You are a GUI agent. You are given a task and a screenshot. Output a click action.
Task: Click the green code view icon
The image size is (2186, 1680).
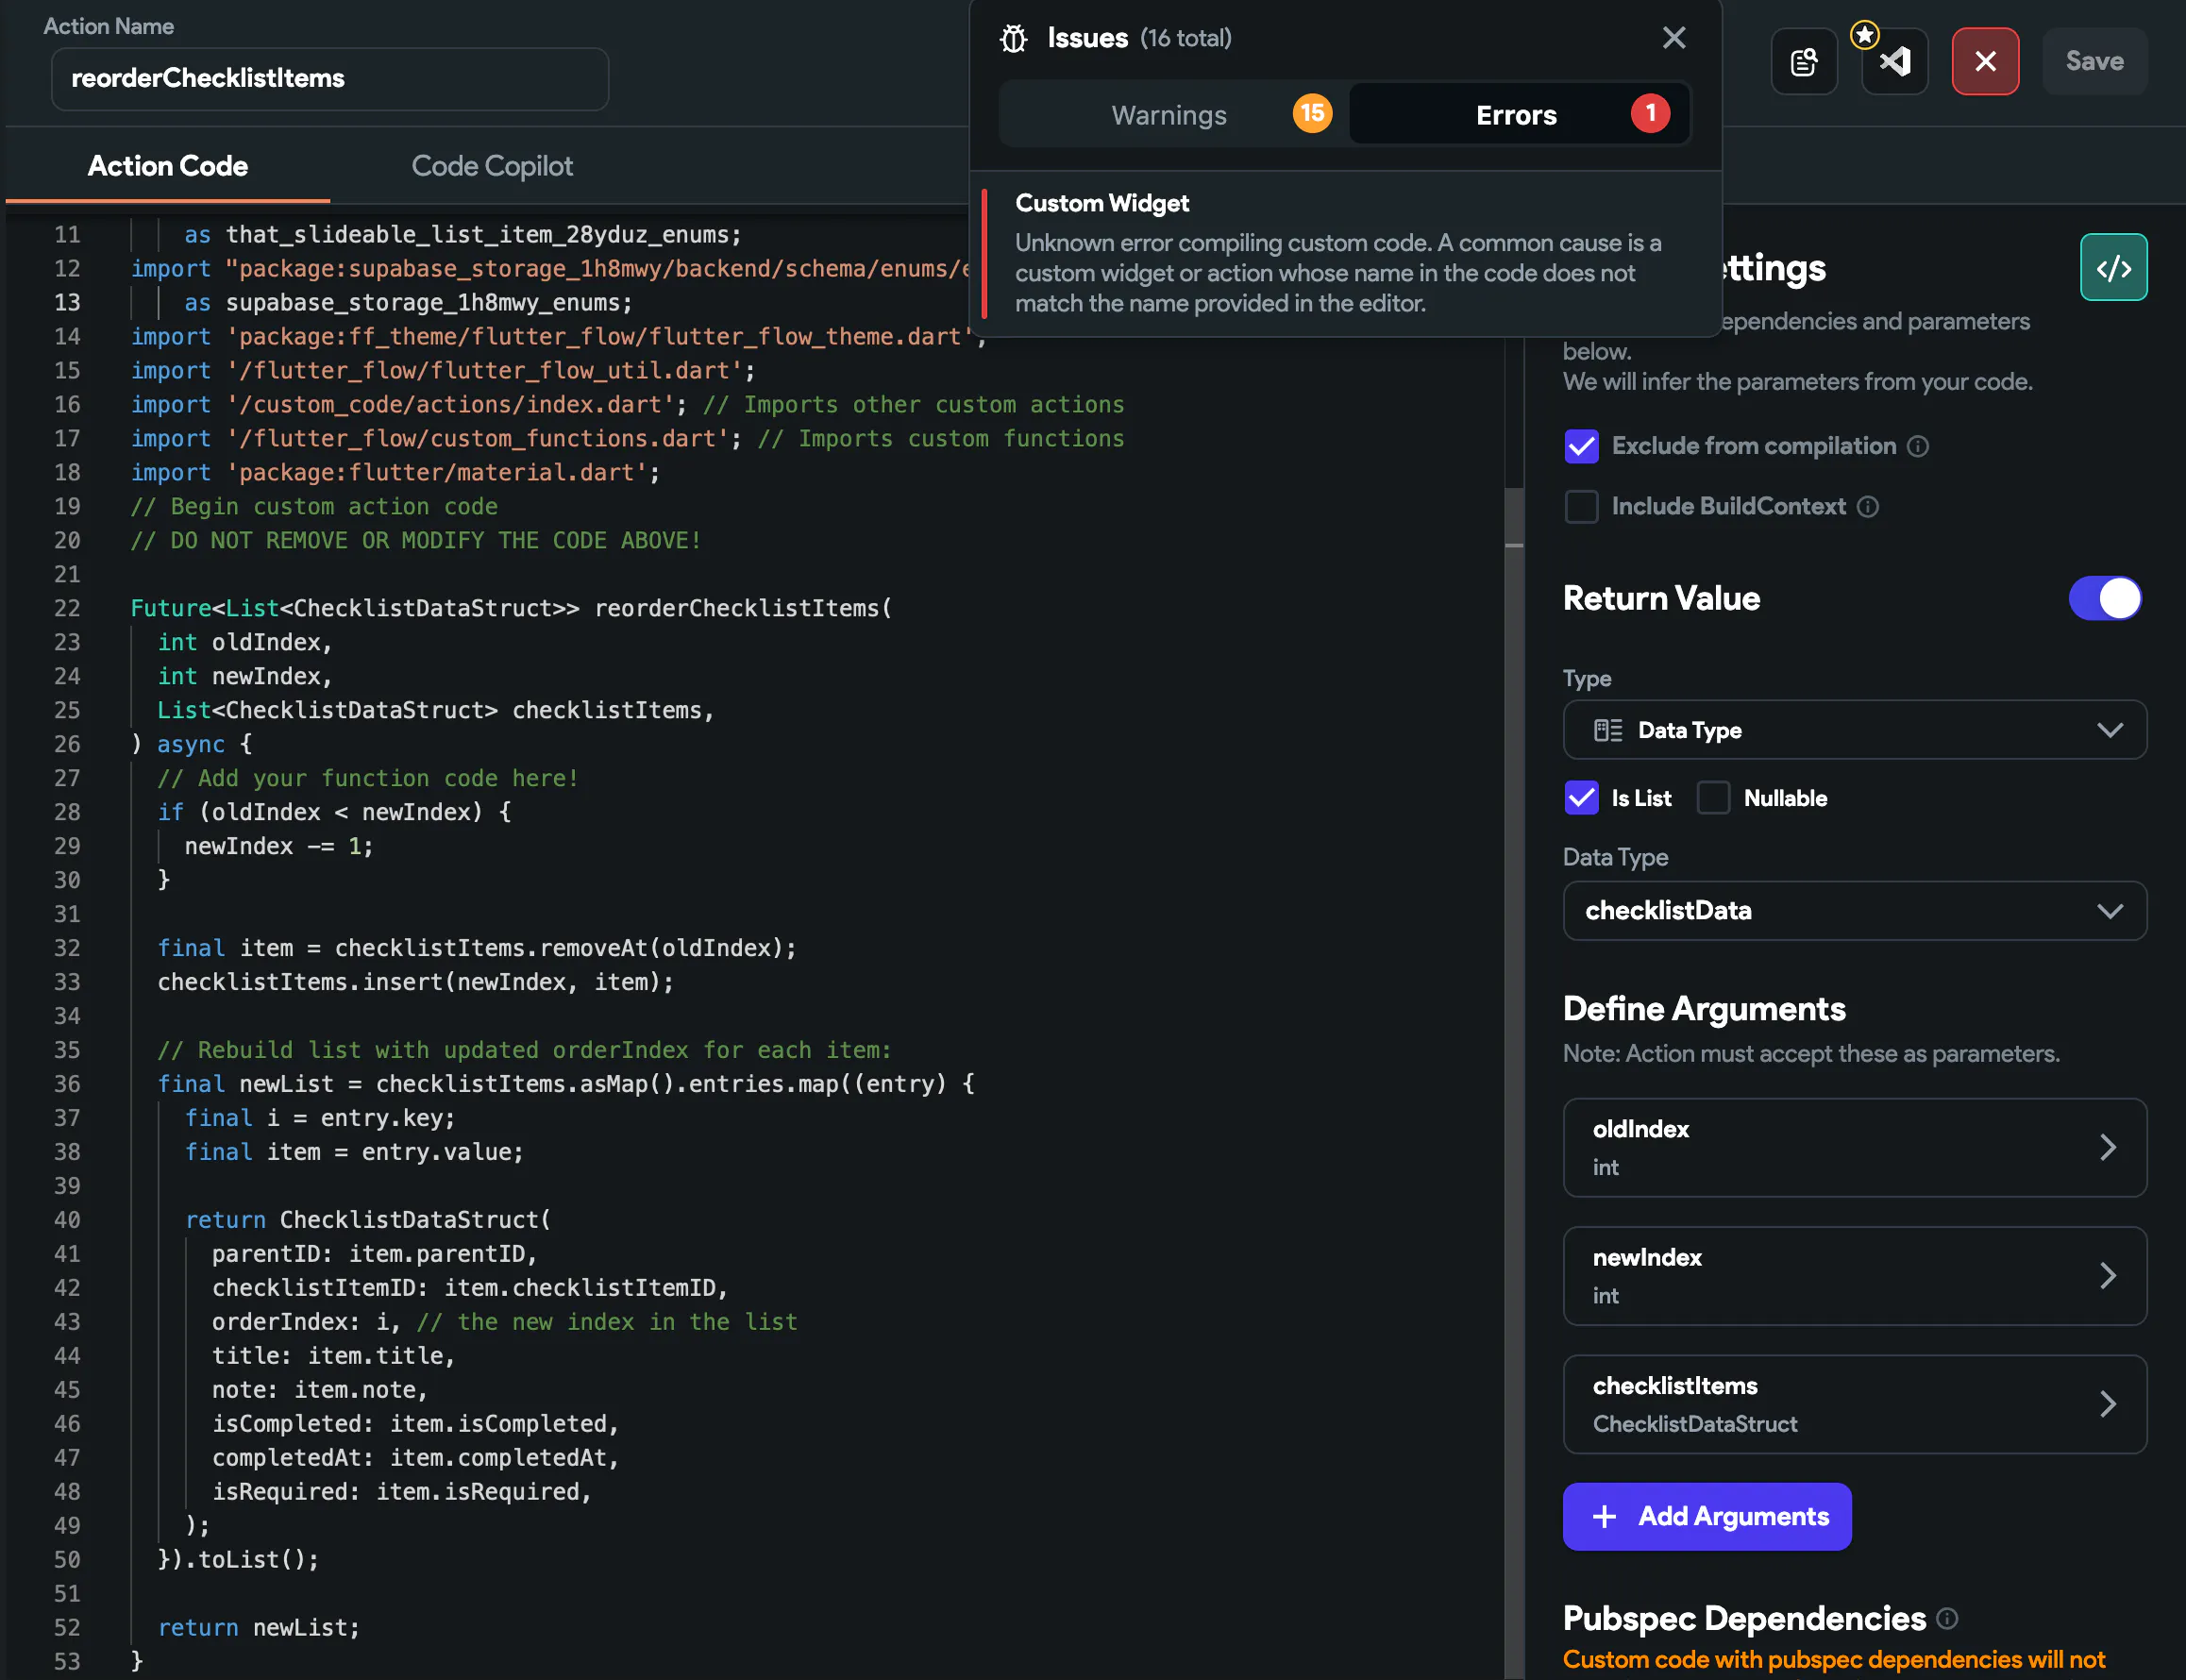pyautogui.click(x=2113, y=267)
